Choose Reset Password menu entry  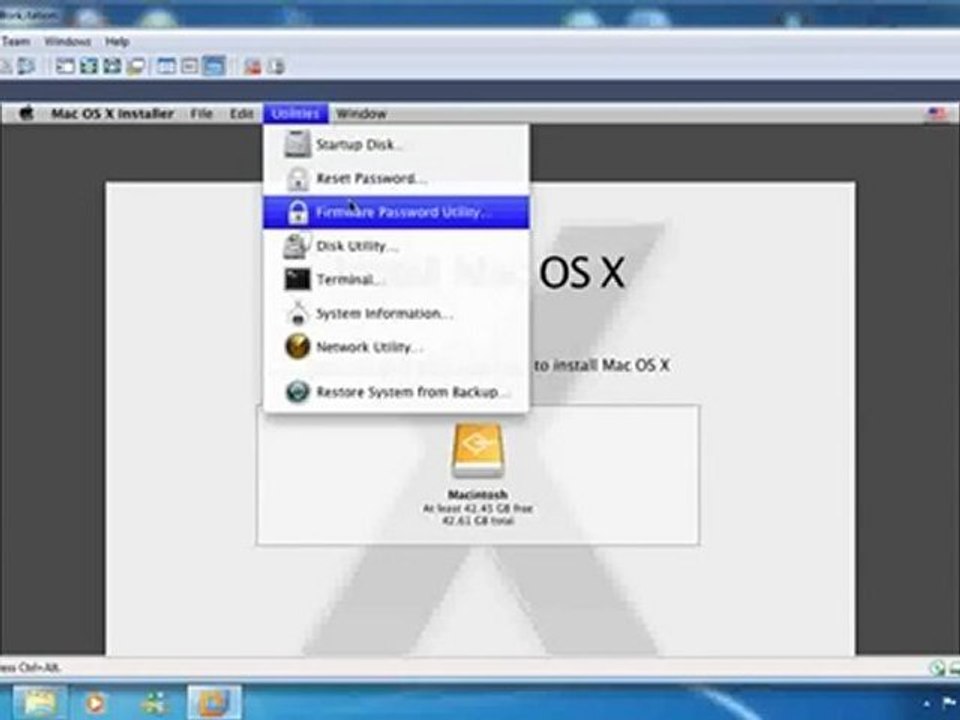[x=396, y=179]
